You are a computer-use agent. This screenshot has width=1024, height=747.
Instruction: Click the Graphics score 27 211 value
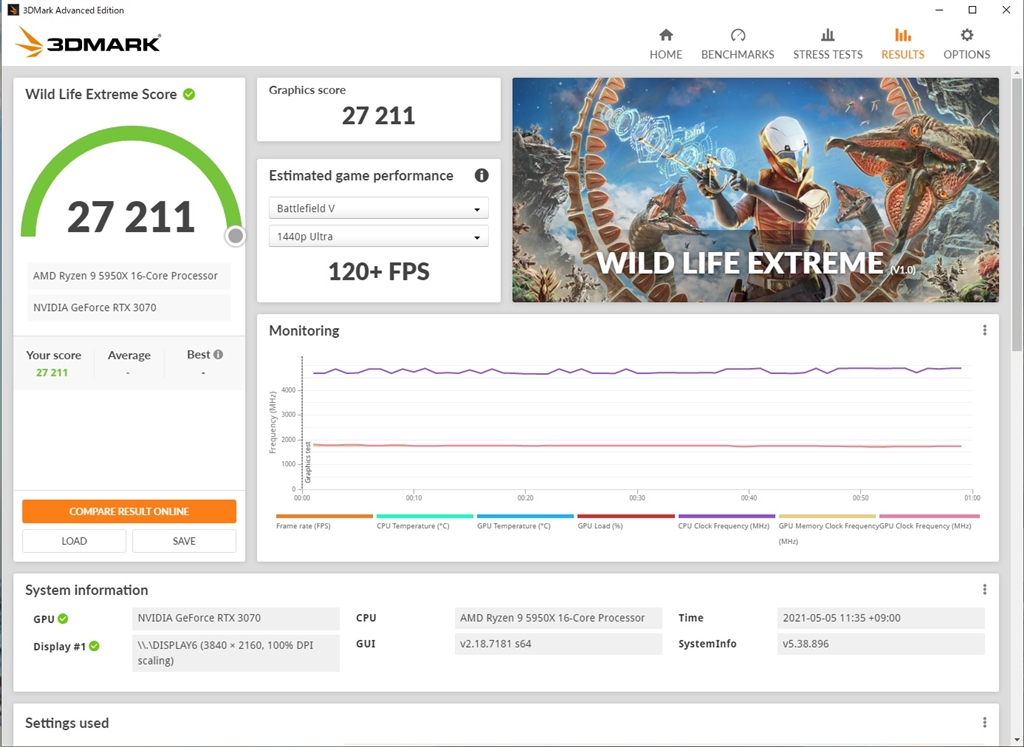(378, 116)
